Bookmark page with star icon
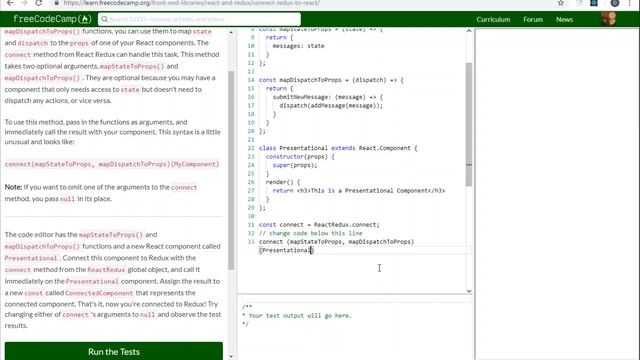Viewport: 640px width, 360px height. [561, 3]
